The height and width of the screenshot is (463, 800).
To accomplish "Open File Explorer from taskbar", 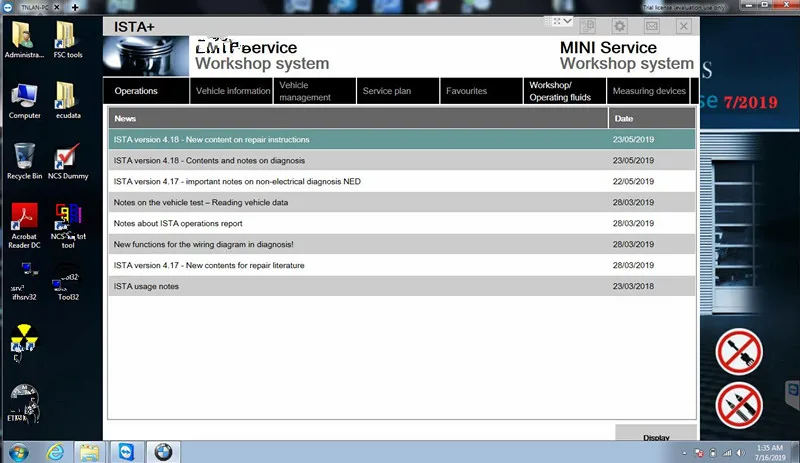I will click(89, 452).
